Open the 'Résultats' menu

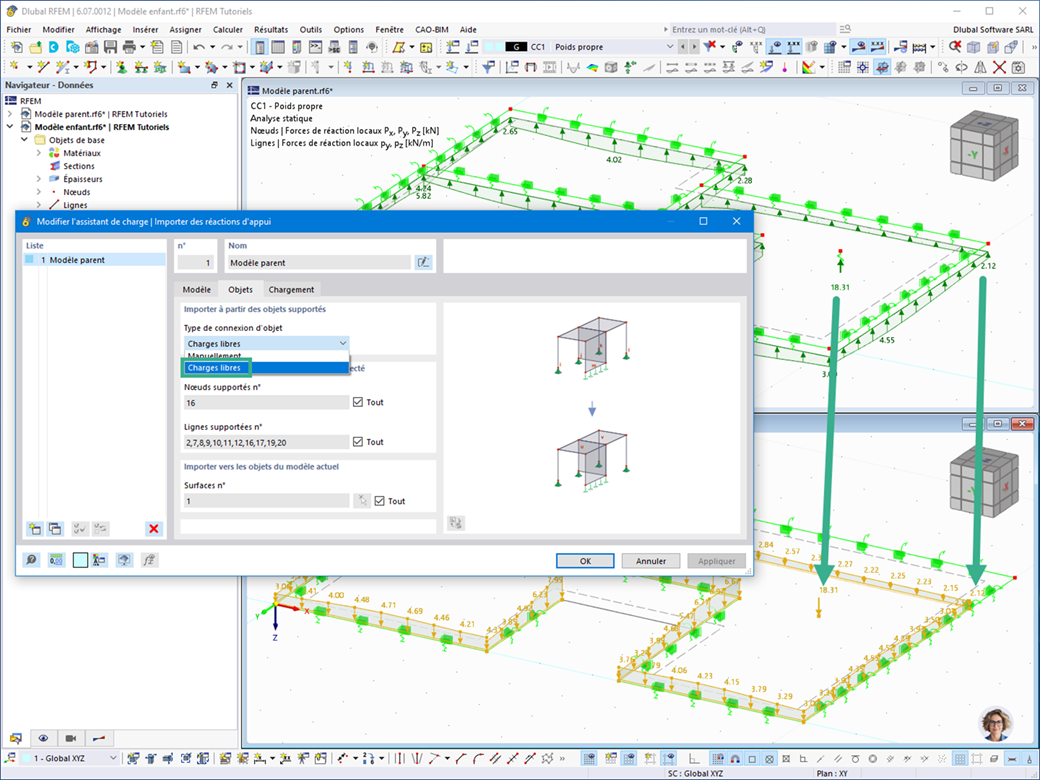click(271, 30)
